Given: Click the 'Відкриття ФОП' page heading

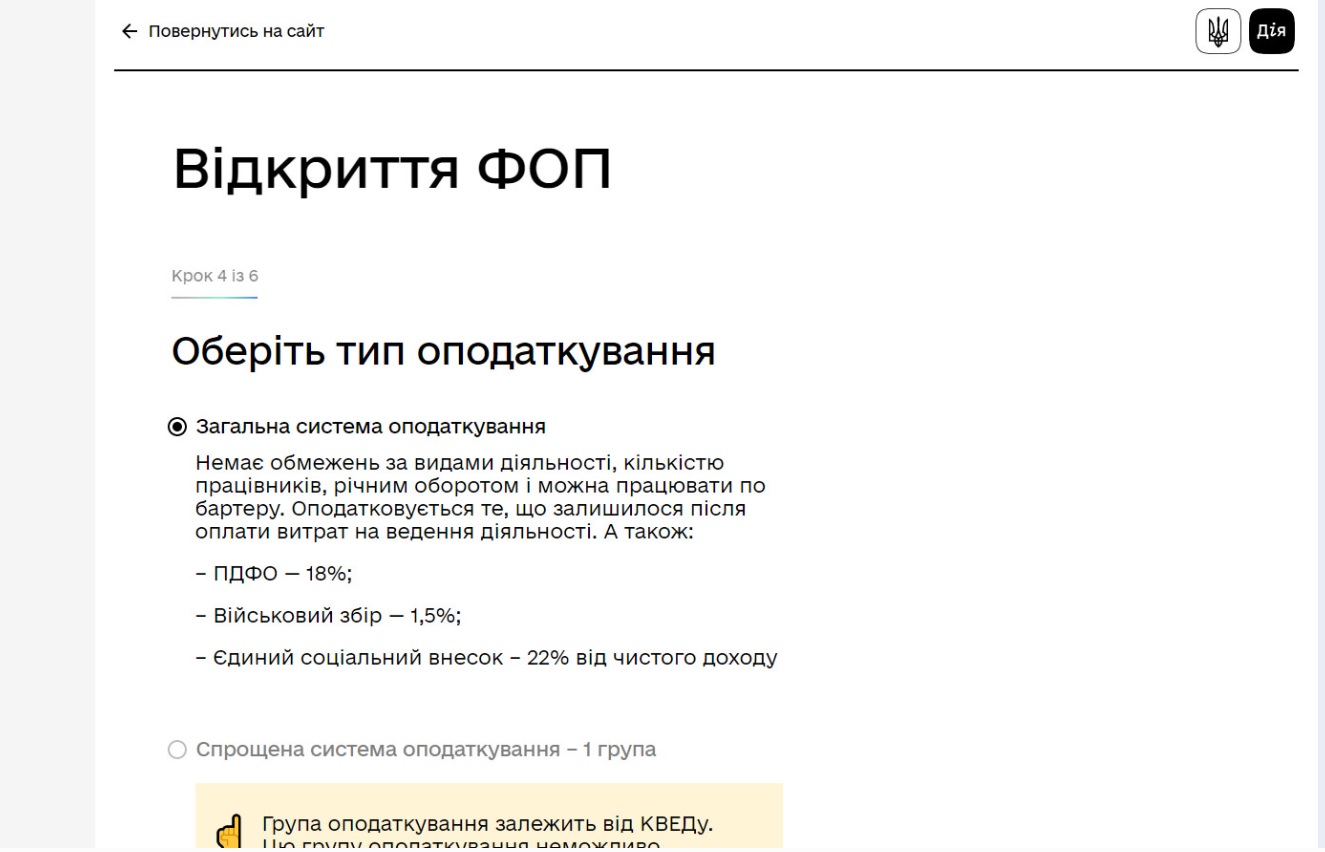Looking at the screenshot, I should (x=391, y=169).
